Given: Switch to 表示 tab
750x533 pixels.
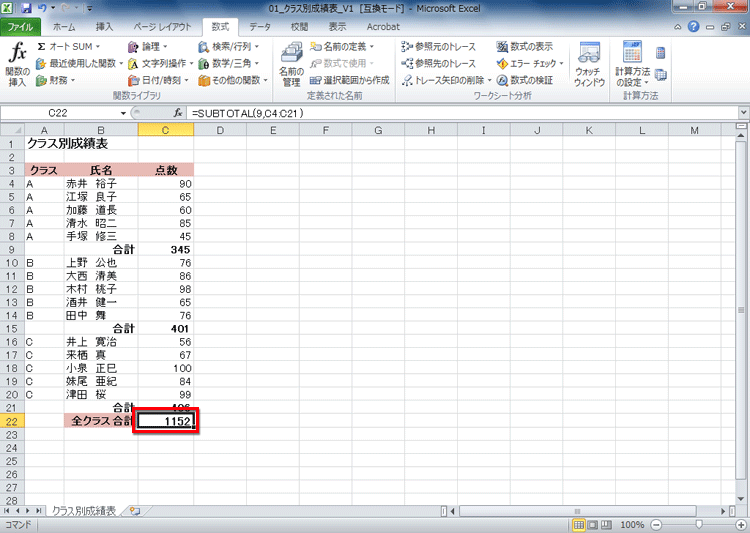Looking at the screenshot, I should 337,27.
